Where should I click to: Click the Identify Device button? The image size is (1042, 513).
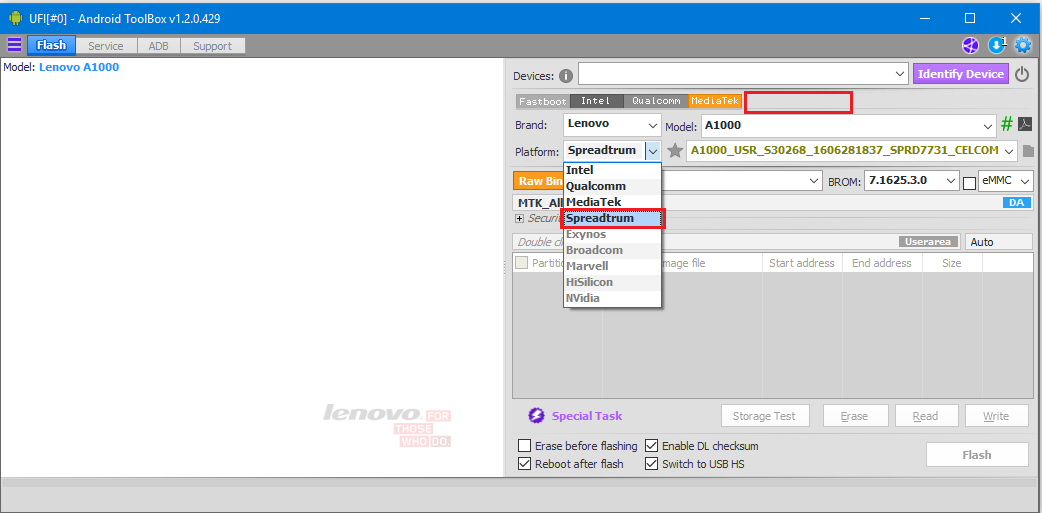point(961,74)
